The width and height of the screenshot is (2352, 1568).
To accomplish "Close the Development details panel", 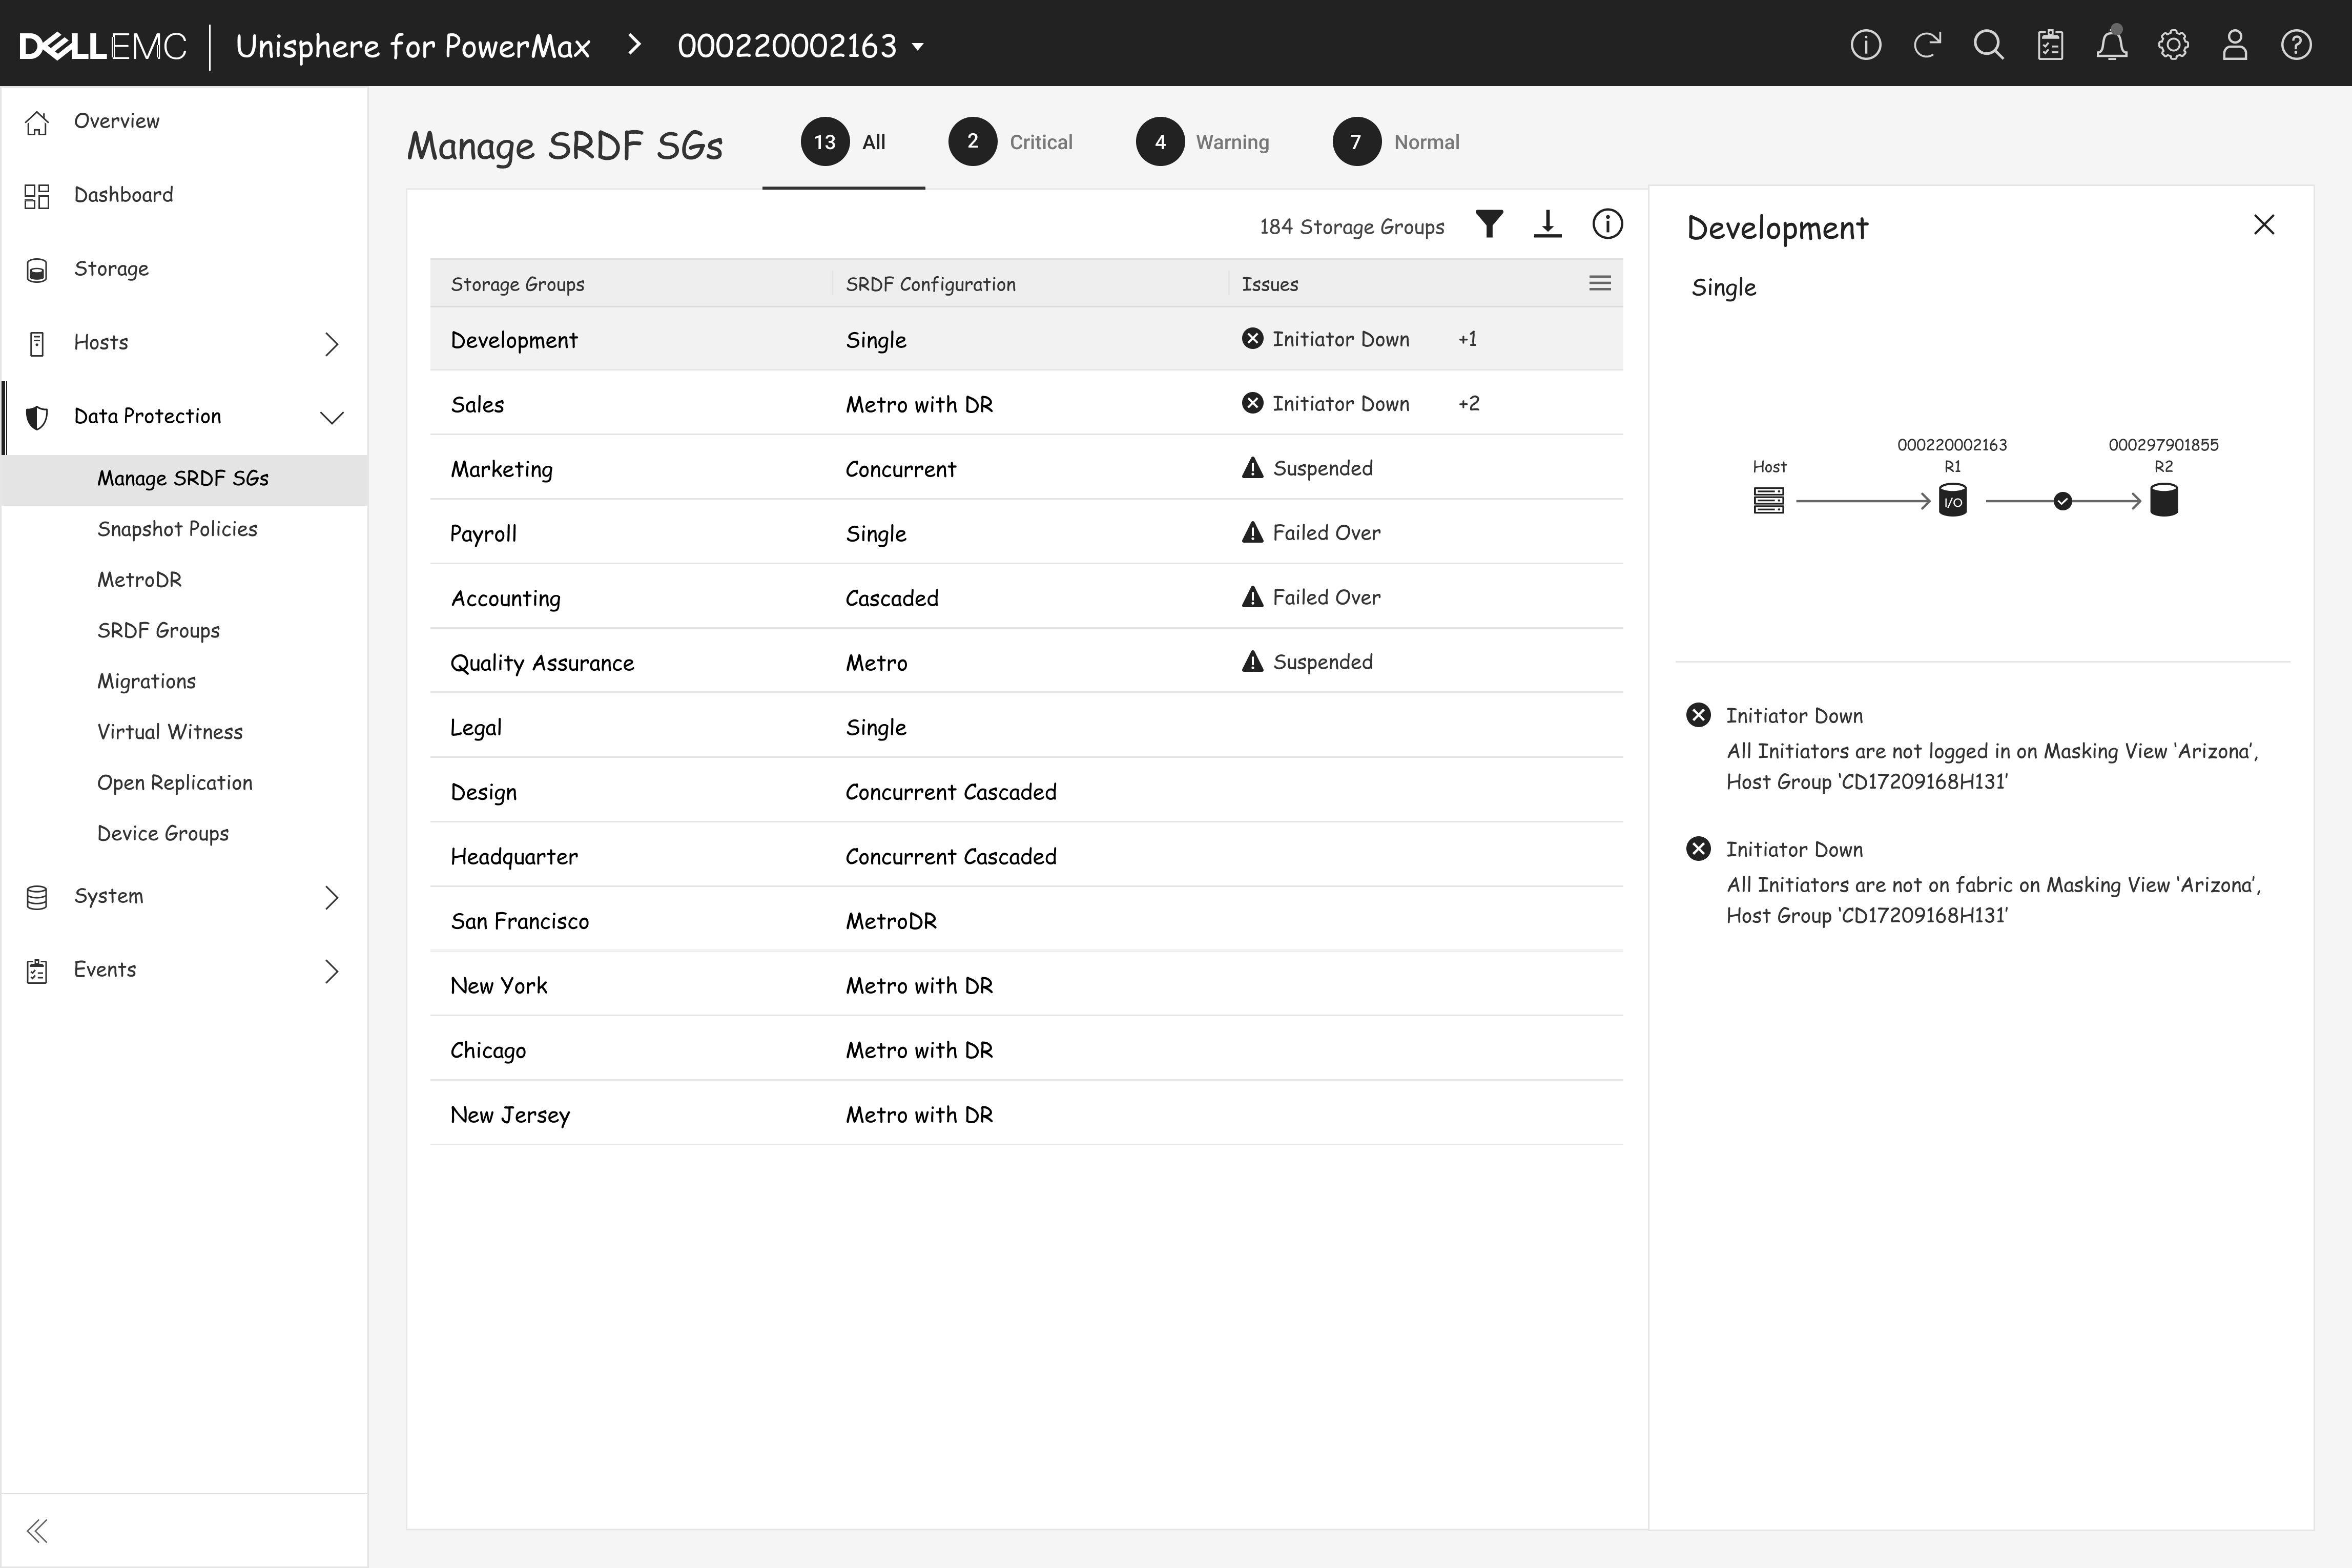I will click(x=2264, y=225).
